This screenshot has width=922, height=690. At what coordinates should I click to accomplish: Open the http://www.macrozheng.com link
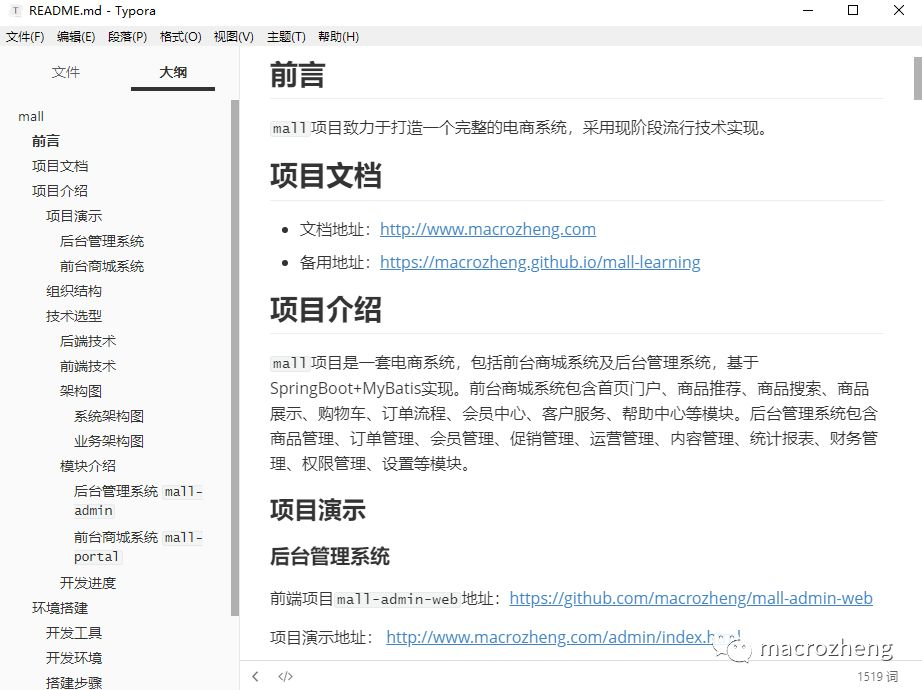(487, 229)
